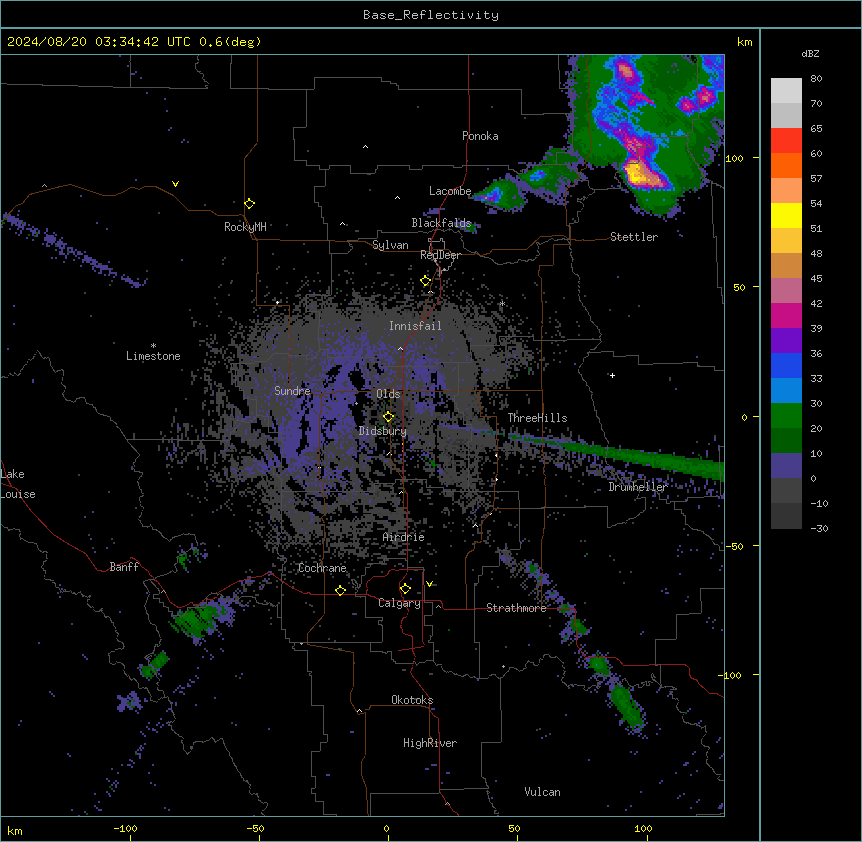862x842 pixels.
Task: Click the Okotoks town label
Action: 412,700
